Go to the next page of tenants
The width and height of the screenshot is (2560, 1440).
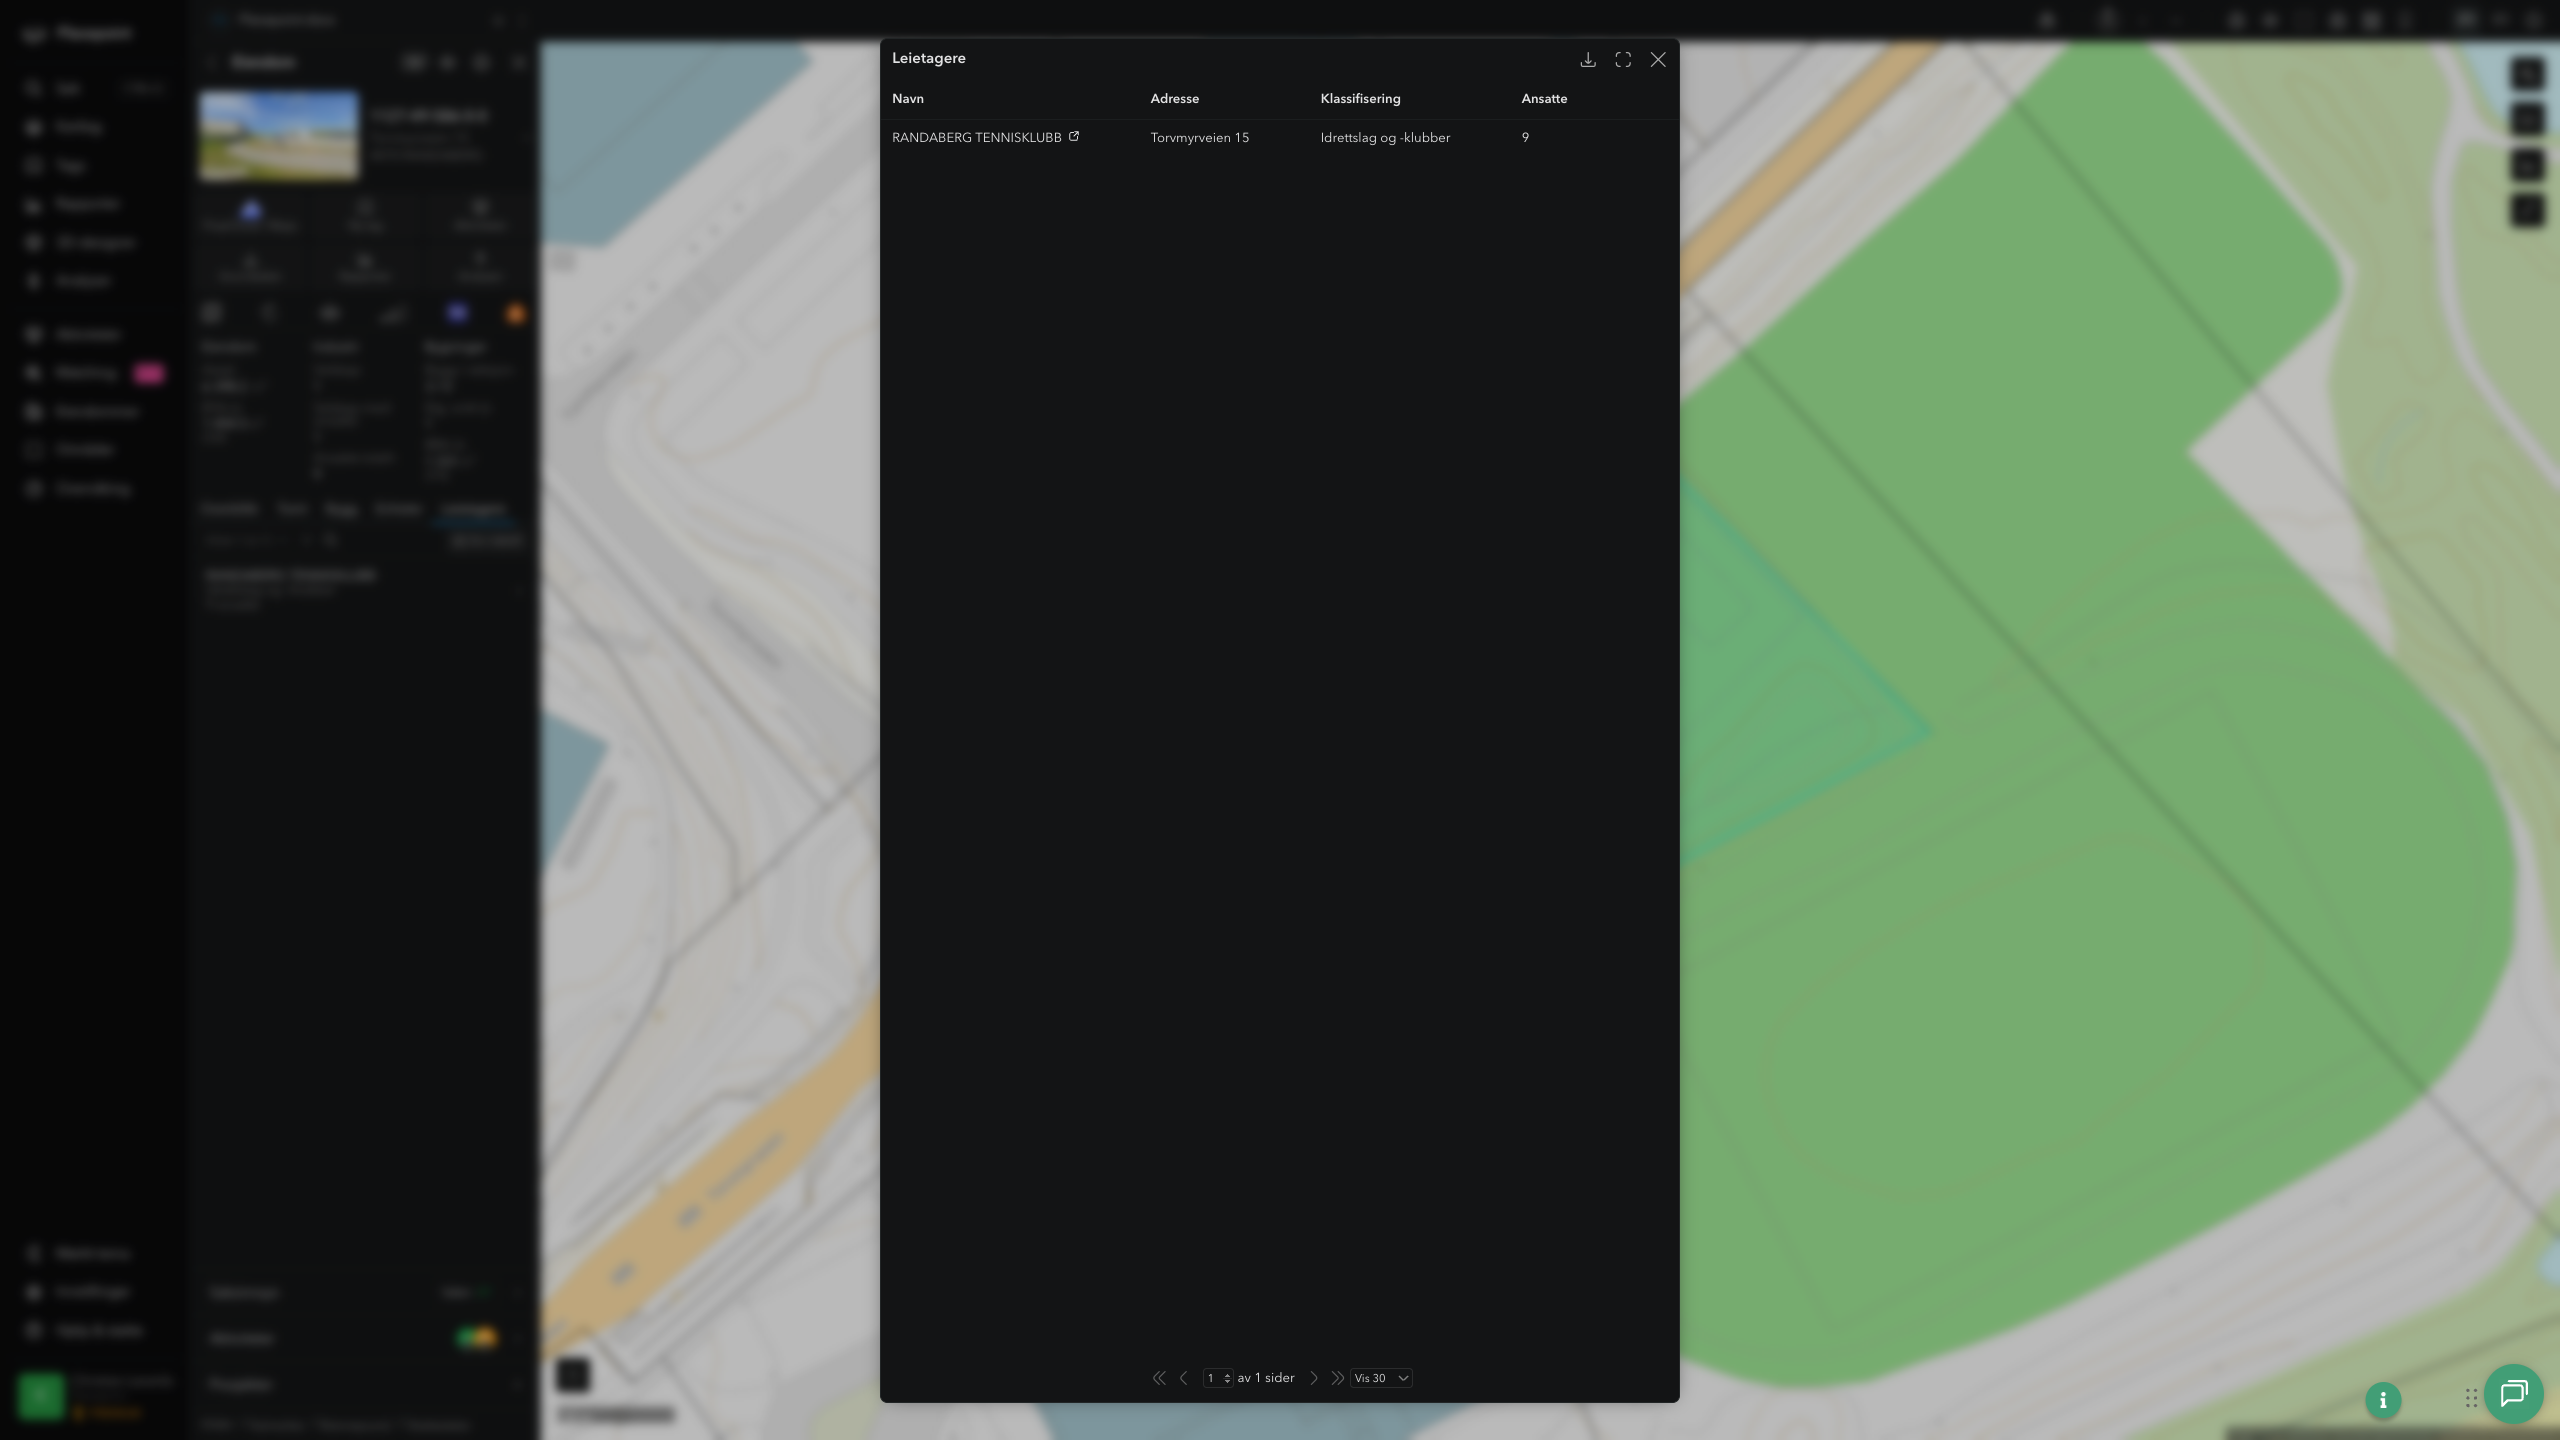(1314, 1378)
